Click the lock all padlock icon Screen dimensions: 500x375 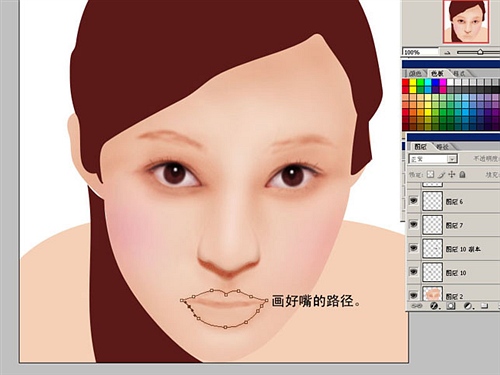[x=462, y=174]
